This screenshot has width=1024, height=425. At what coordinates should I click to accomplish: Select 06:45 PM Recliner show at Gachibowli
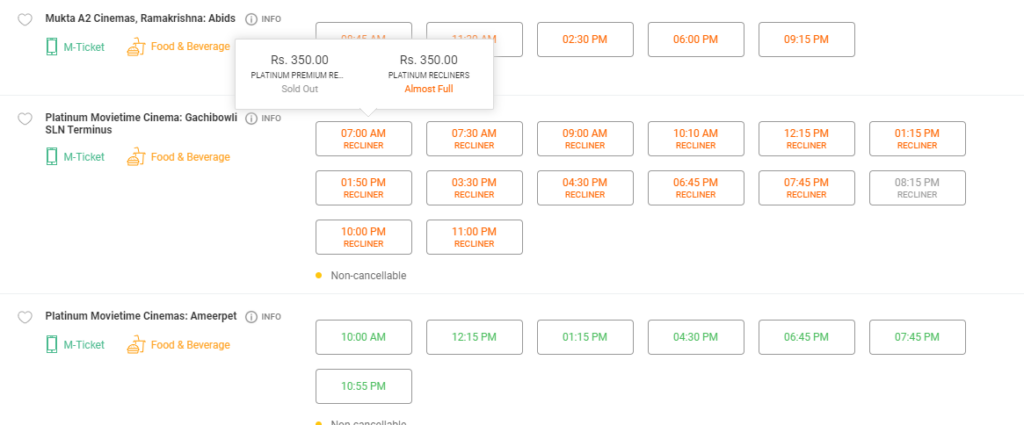(696, 188)
